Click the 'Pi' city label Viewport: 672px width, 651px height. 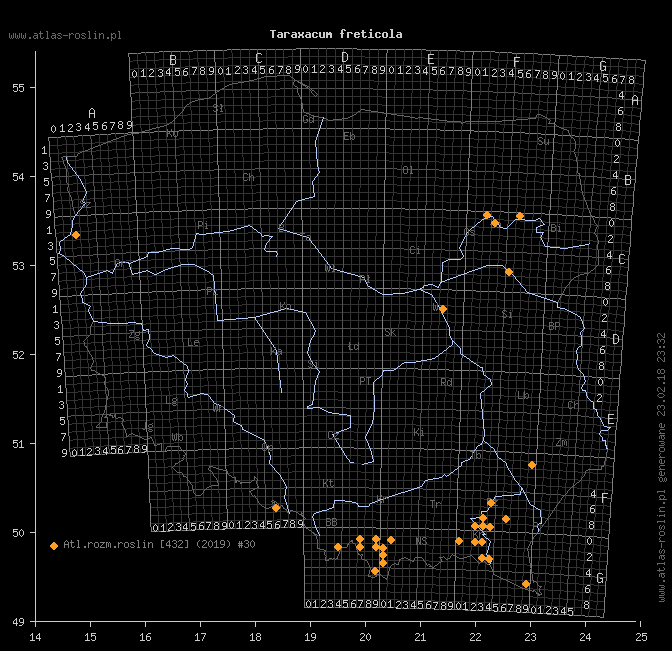click(203, 225)
